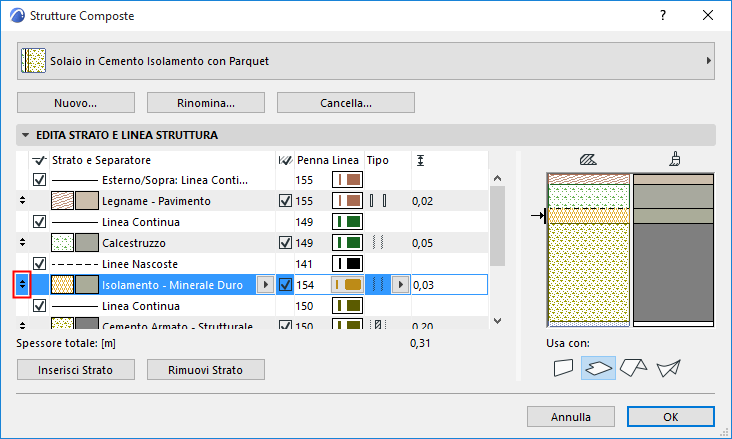Click the cut fill preview header icon
Screen dimensions: 732x439
point(588,160)
